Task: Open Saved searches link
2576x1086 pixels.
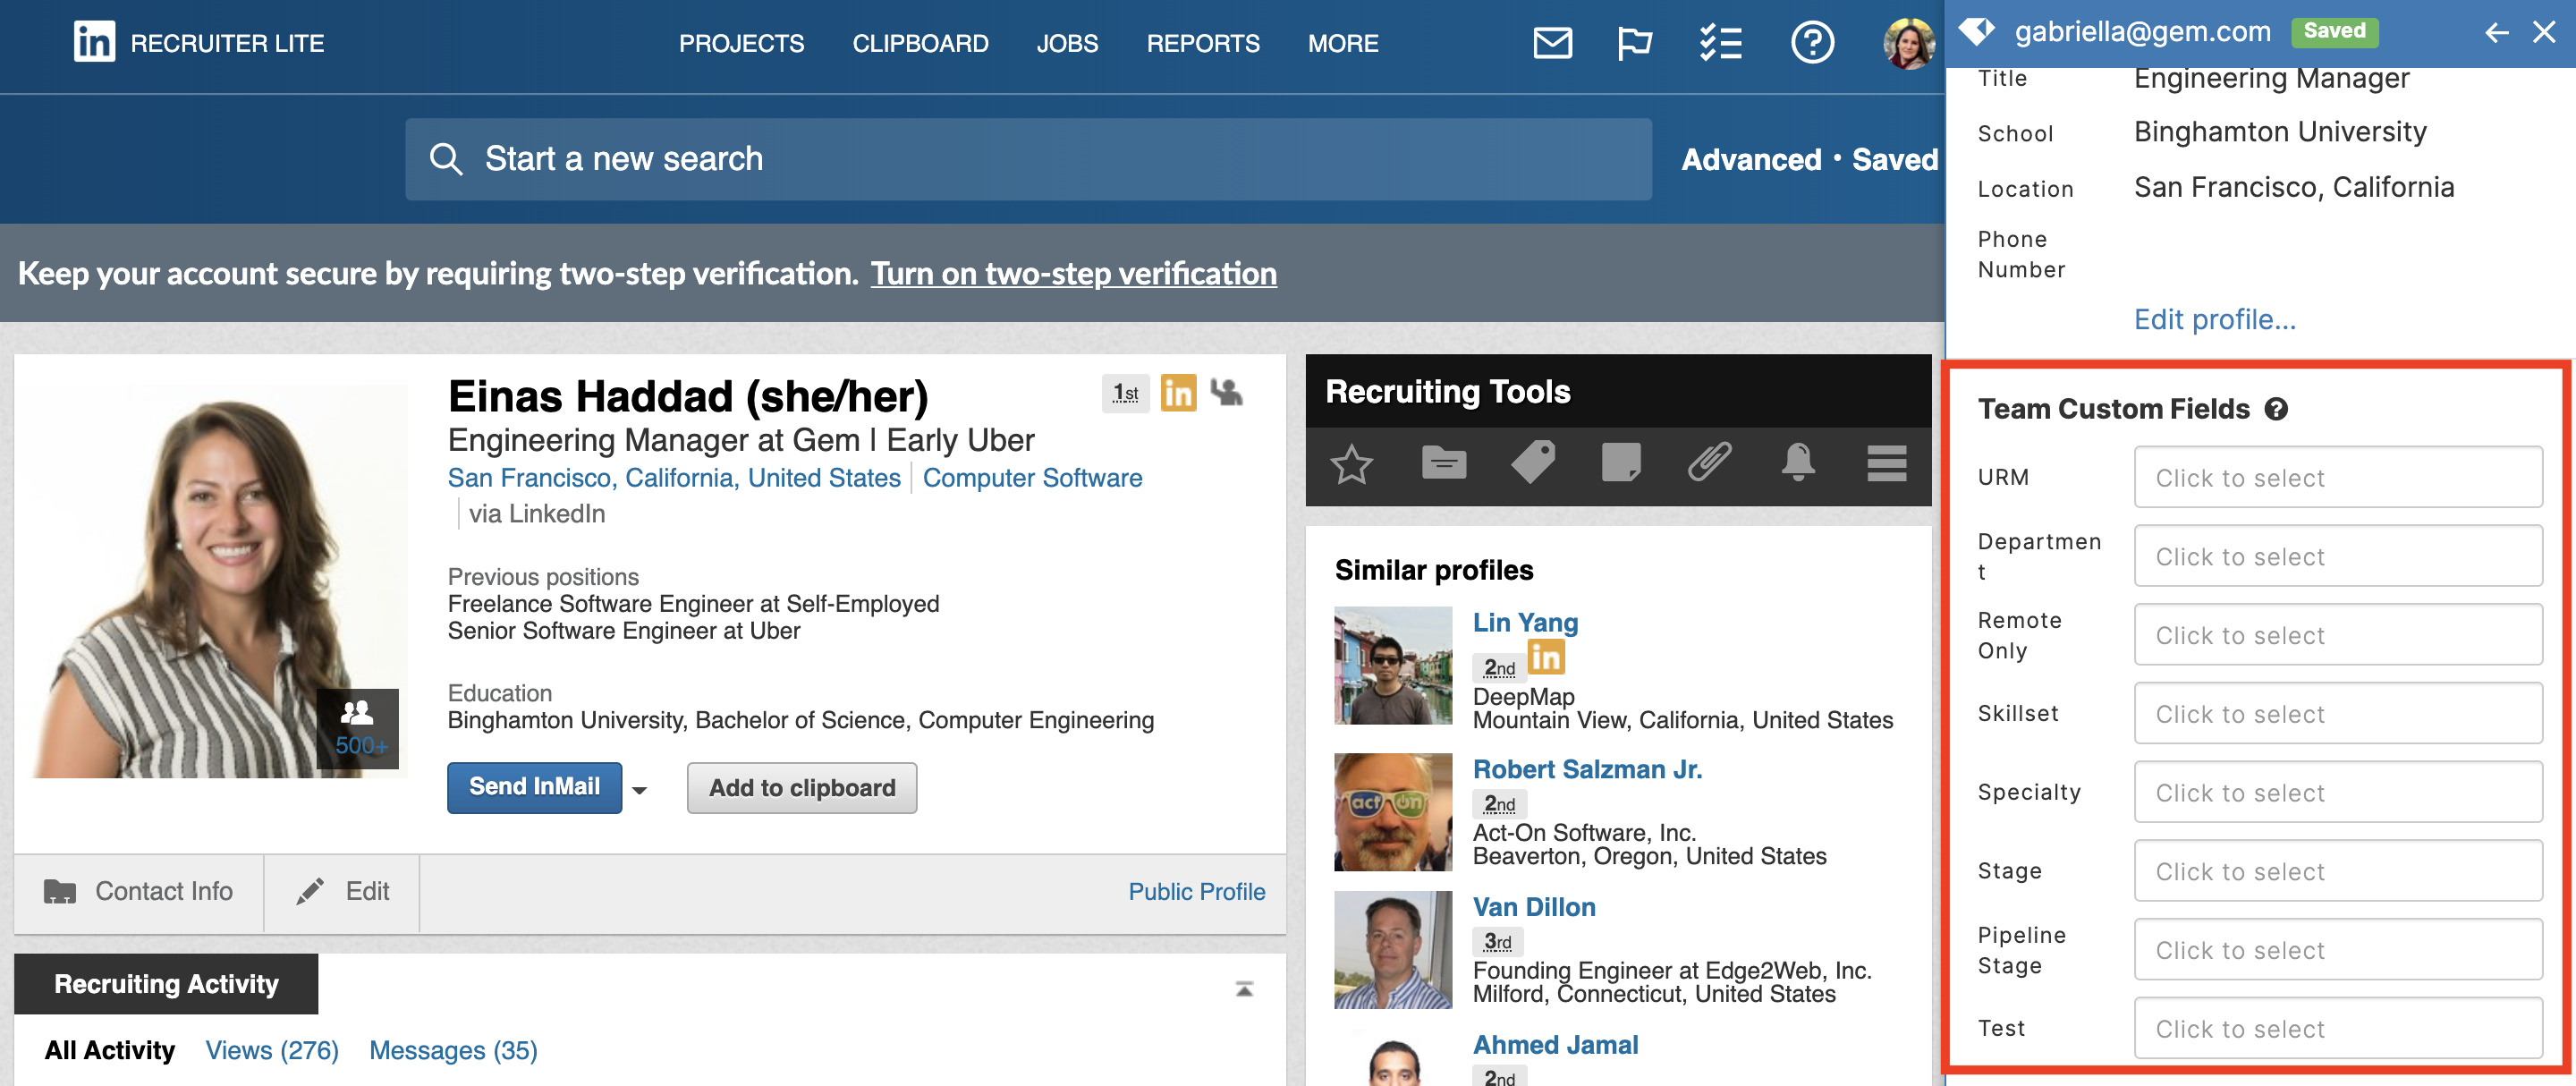Action: pos(1895,160)
